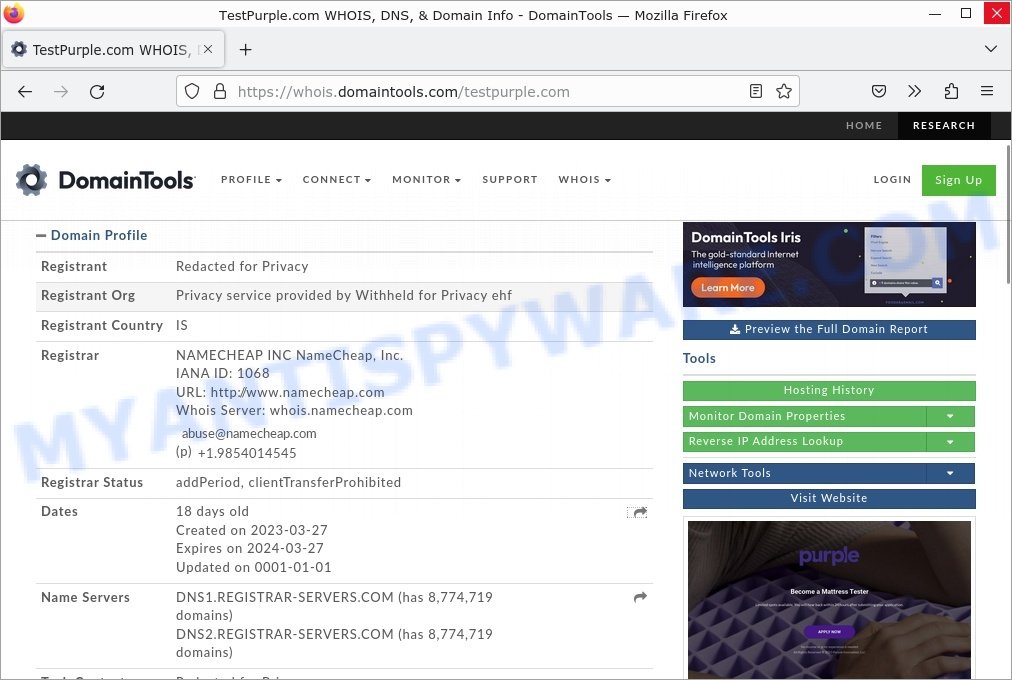Toggle reader view icon in address bar
Image resolution: width=1012 pixels, height=680 pixels.
coord(756,91)
